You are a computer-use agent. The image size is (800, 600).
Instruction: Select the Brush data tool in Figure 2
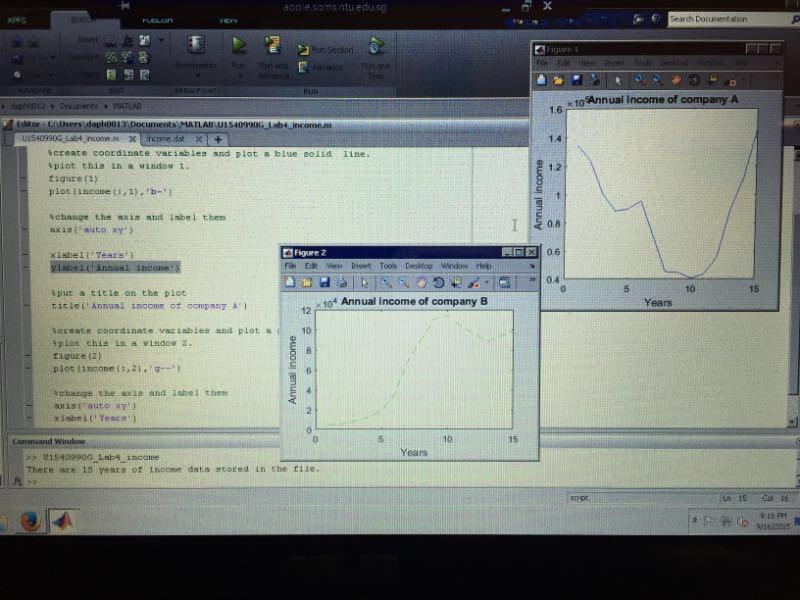tap(473, 283)
